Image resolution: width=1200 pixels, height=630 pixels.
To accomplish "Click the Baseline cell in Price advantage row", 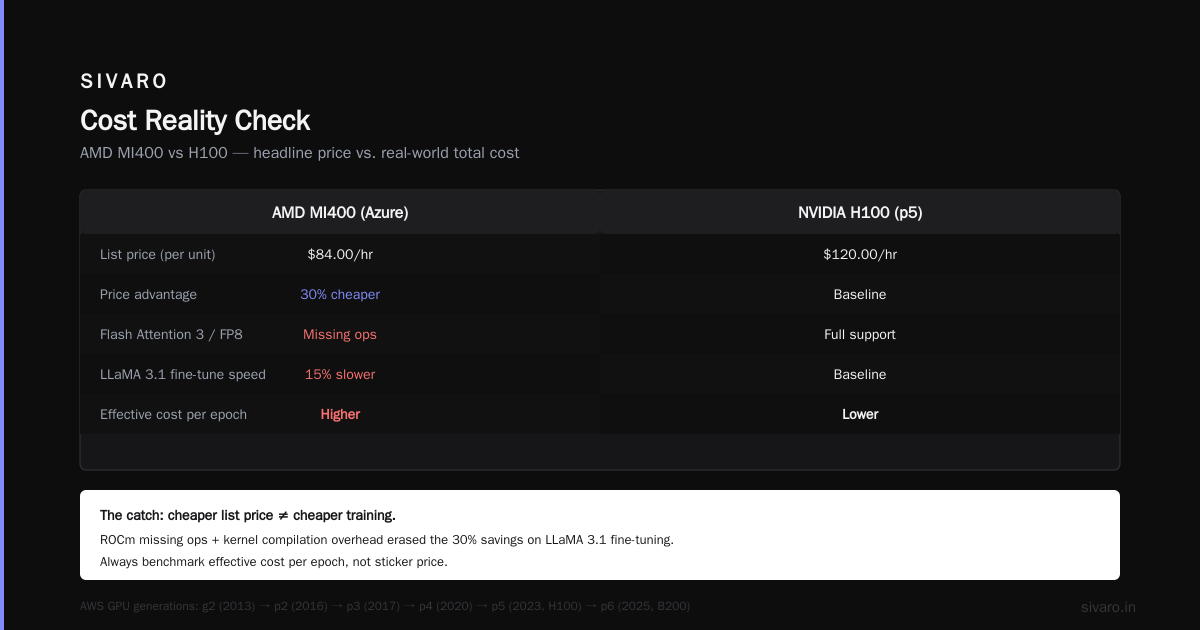I will coord(860,295).
